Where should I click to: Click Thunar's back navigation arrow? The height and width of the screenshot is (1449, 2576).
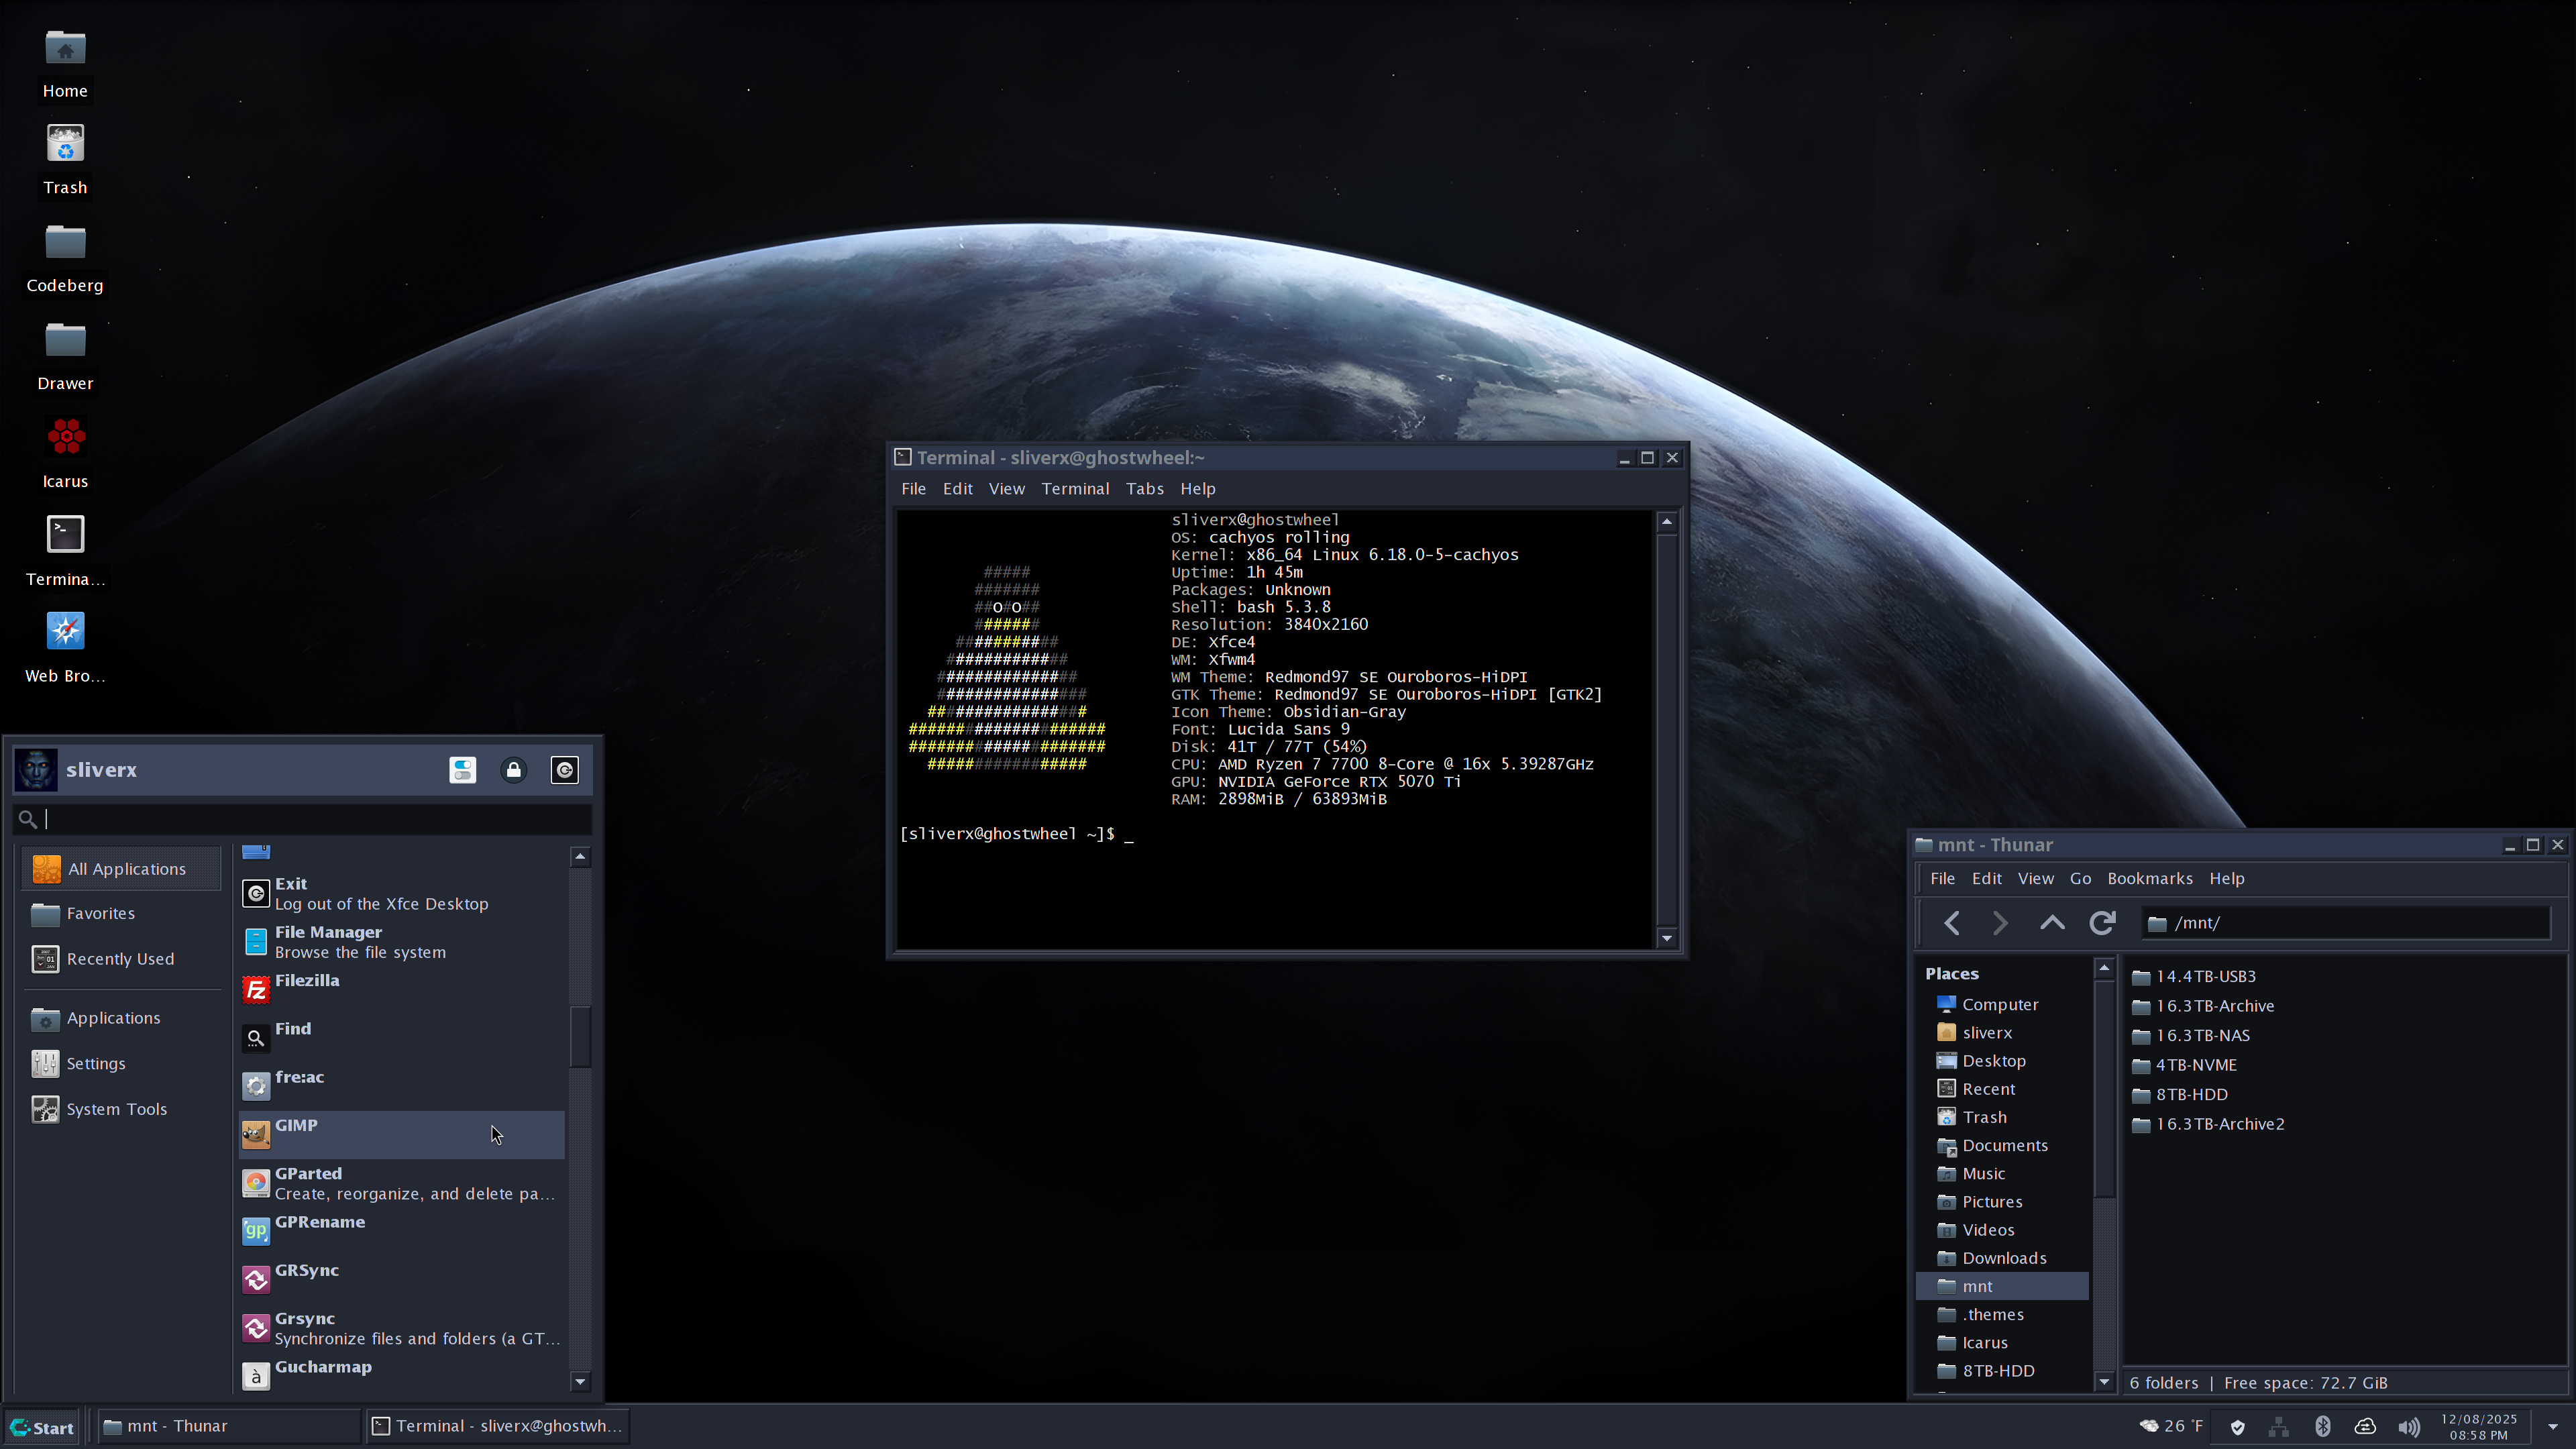click(1951, 923)
